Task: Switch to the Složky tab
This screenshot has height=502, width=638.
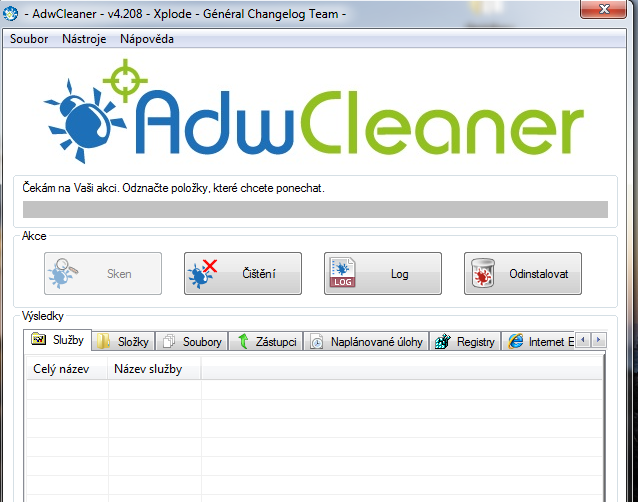Action: 123,341
